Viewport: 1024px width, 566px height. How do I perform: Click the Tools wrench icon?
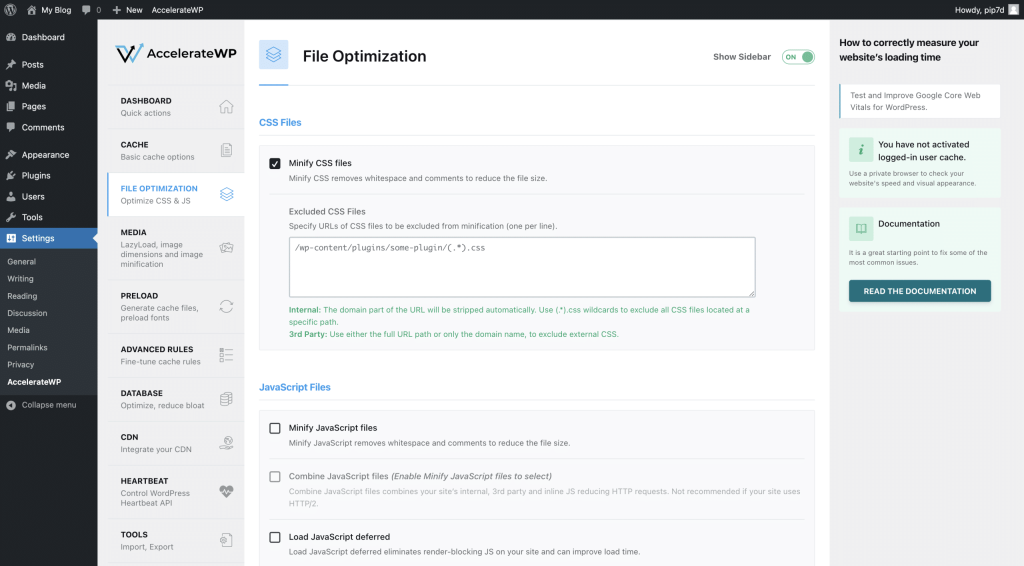(x=11, y=217)
